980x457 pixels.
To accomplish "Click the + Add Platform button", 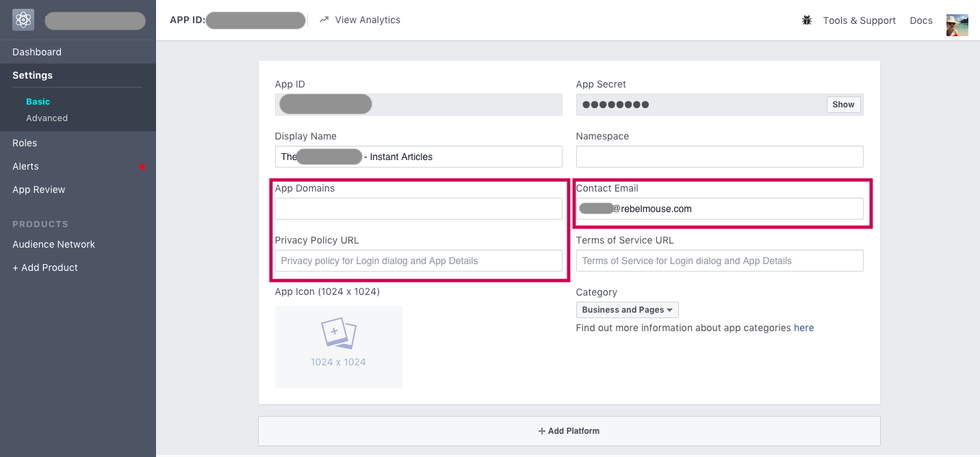I will (x=569, y=431).
